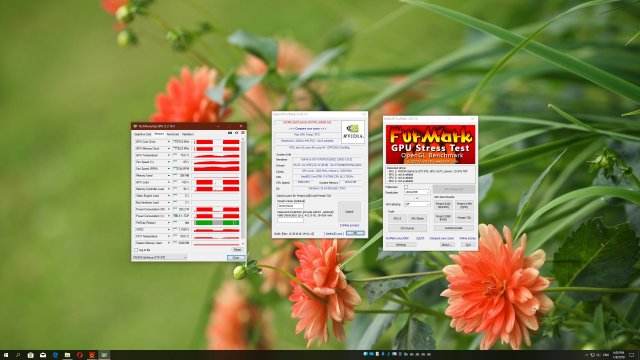Open Opera browser from the taskbar
640x360 pixels.
80,355
